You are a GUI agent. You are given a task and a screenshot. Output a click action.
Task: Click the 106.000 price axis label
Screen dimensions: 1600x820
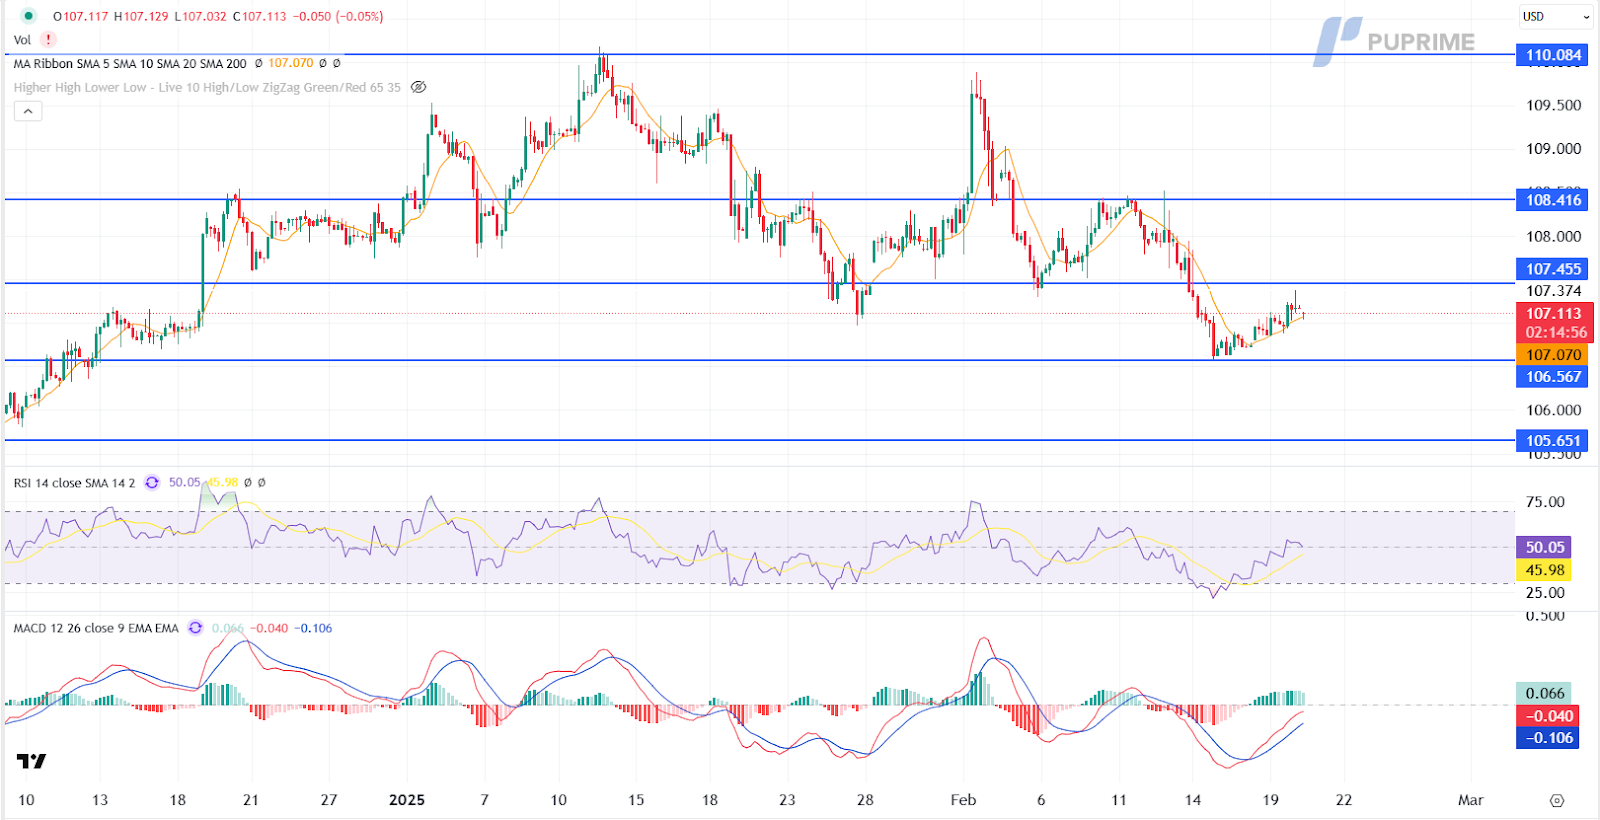point(1553,410)
